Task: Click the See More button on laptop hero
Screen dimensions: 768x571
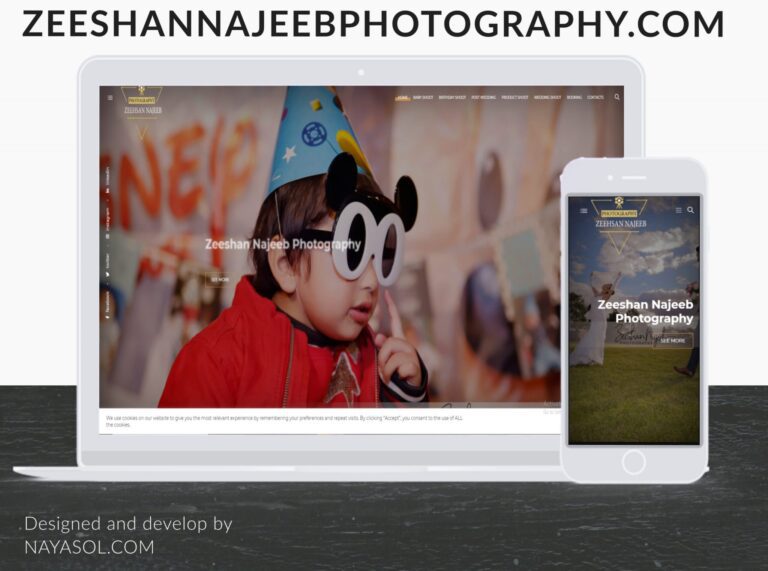Action: tap(220, 280)
